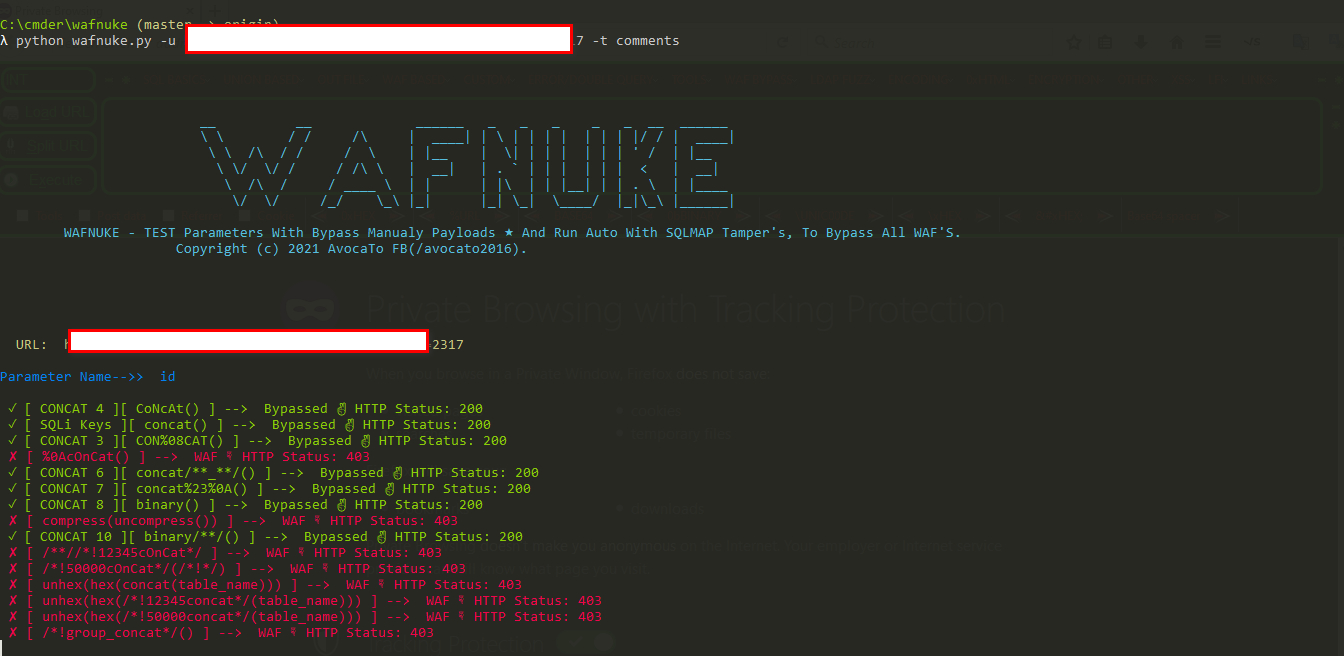Select the unhex(hex(/*!50000concat*/(table_name))) line
Image resolution: width=1344 pixels, height=656 pixels.
click(x=305, y=617)
